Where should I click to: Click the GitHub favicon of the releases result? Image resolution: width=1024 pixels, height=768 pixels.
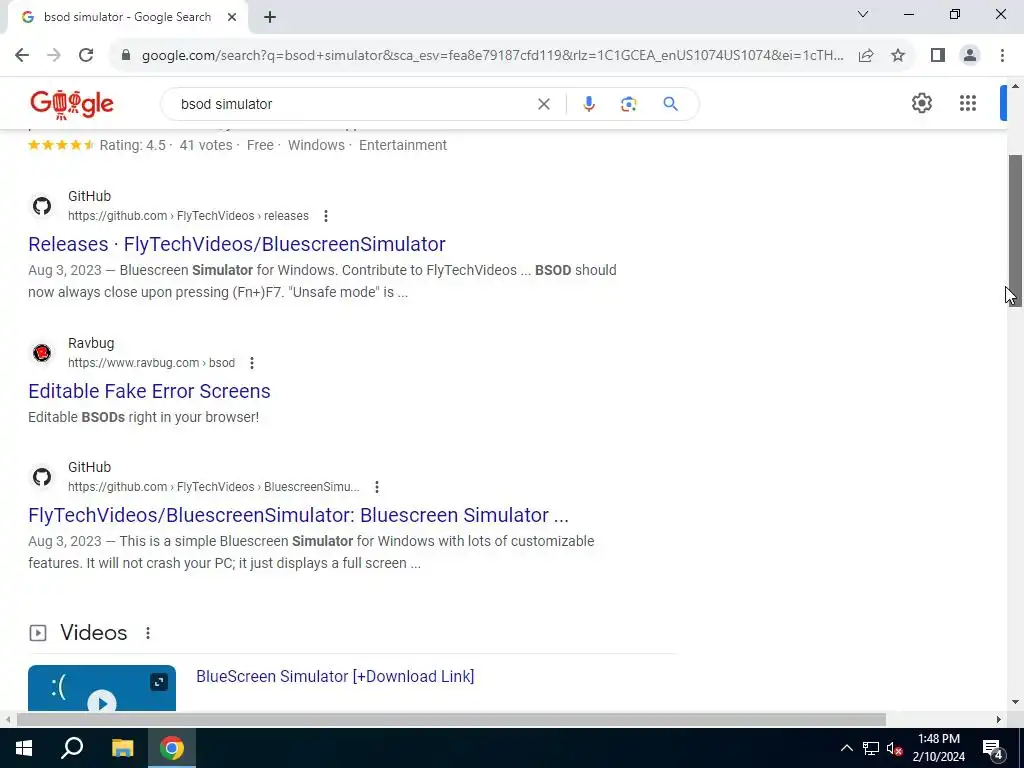point(42,206)
